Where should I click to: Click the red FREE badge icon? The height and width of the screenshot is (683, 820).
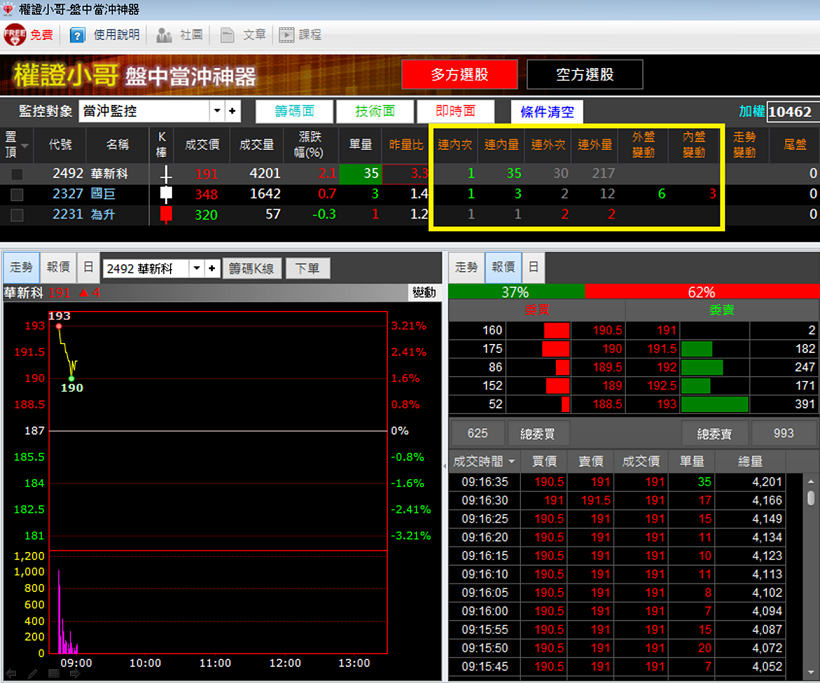(x=14, y=35)
